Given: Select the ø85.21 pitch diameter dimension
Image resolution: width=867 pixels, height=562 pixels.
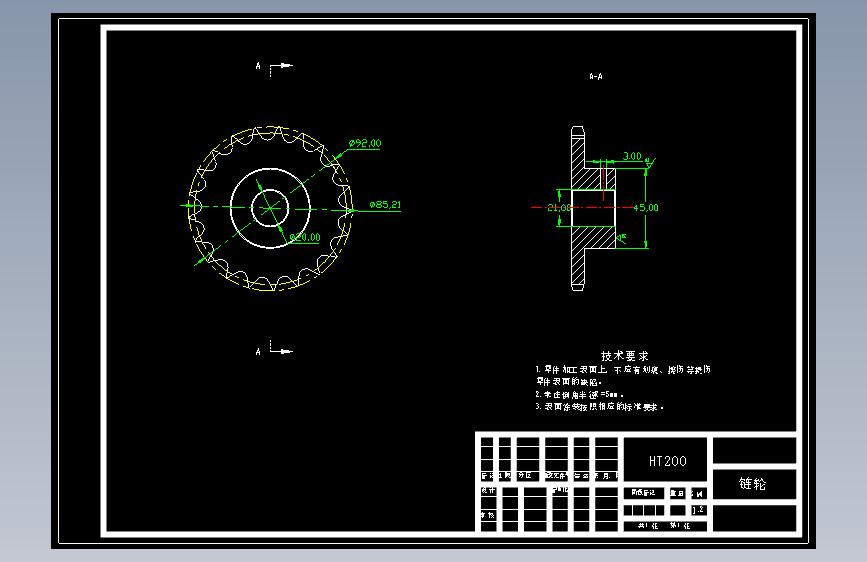Looking at the screenshot, I should click(385, 205).
